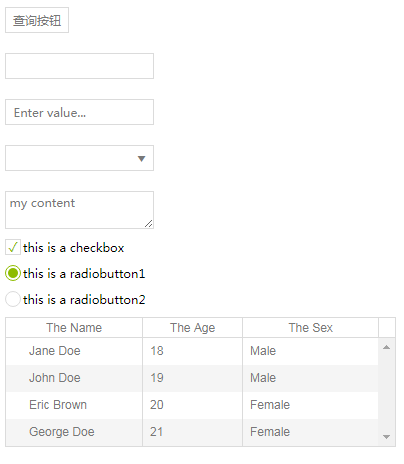Uncheck 'this is a checkbox'
The width and height of the screenshot is (404, 464).
click(x=13, y=247)
